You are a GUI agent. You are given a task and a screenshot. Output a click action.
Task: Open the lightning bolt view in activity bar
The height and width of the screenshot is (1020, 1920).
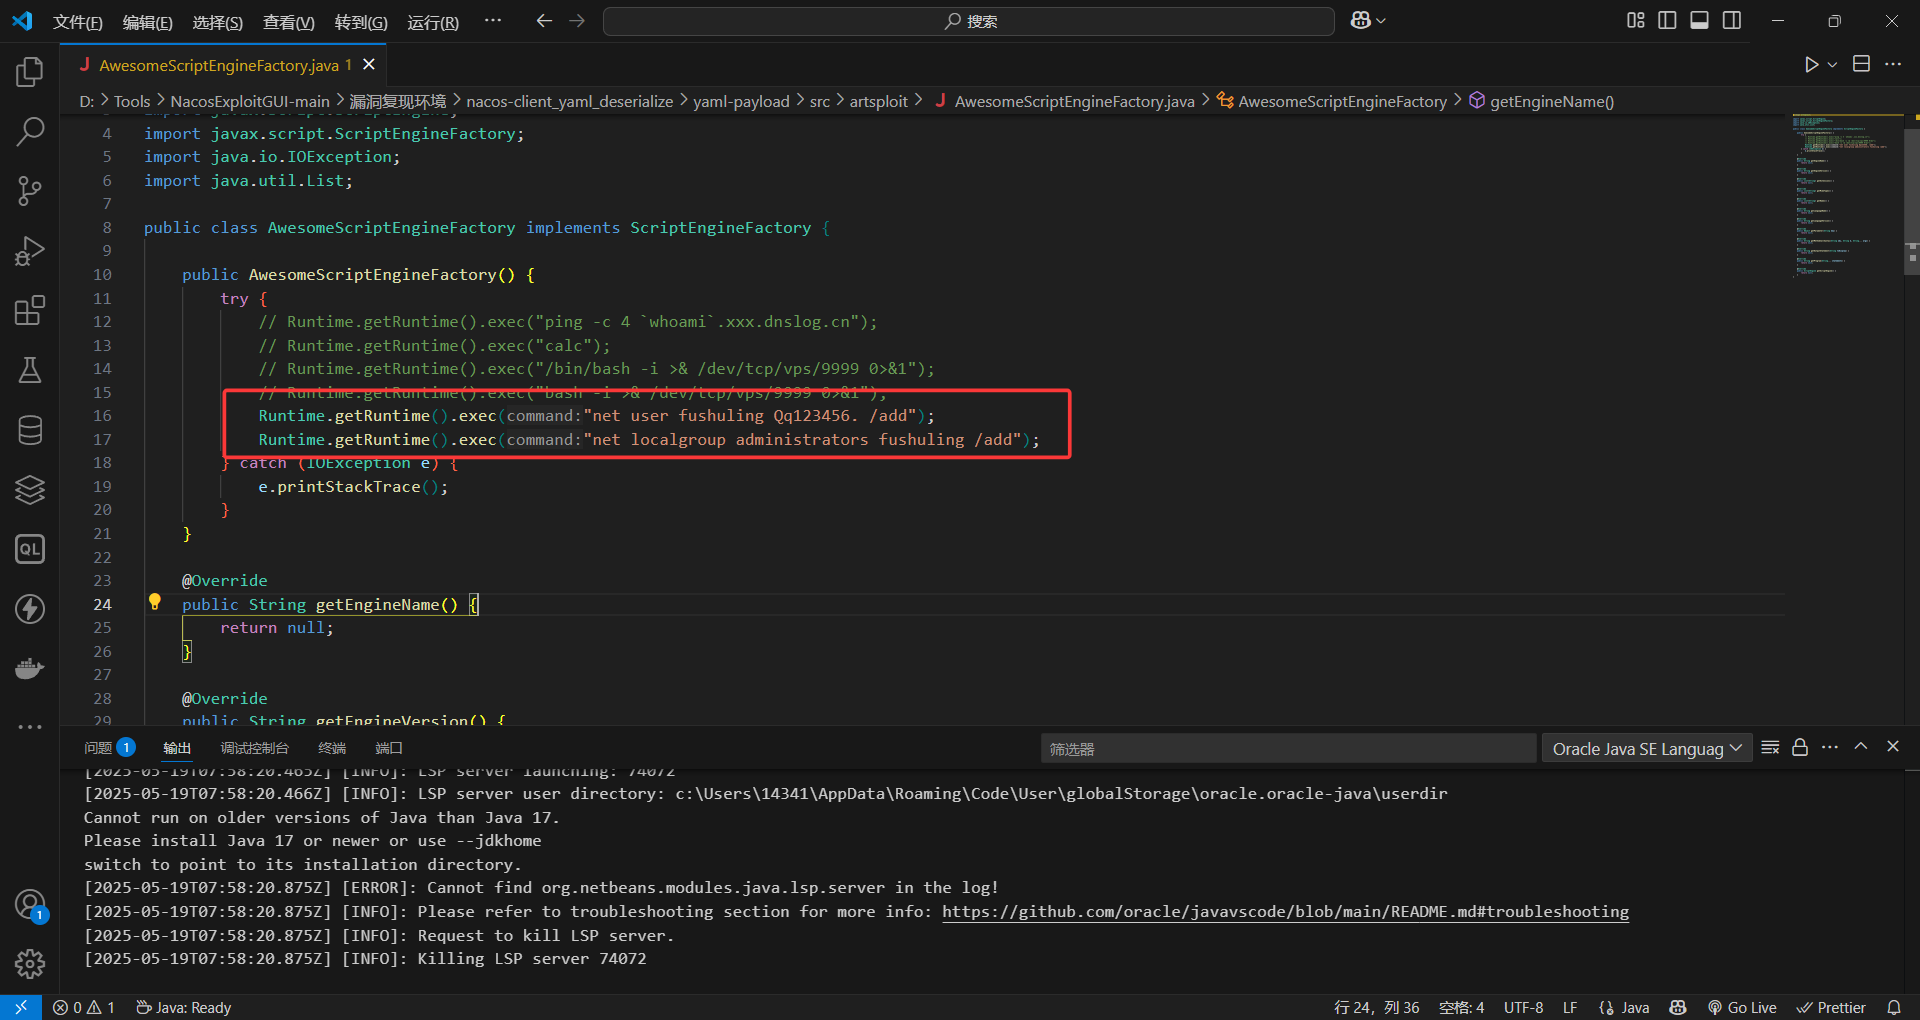coord(30,609)
